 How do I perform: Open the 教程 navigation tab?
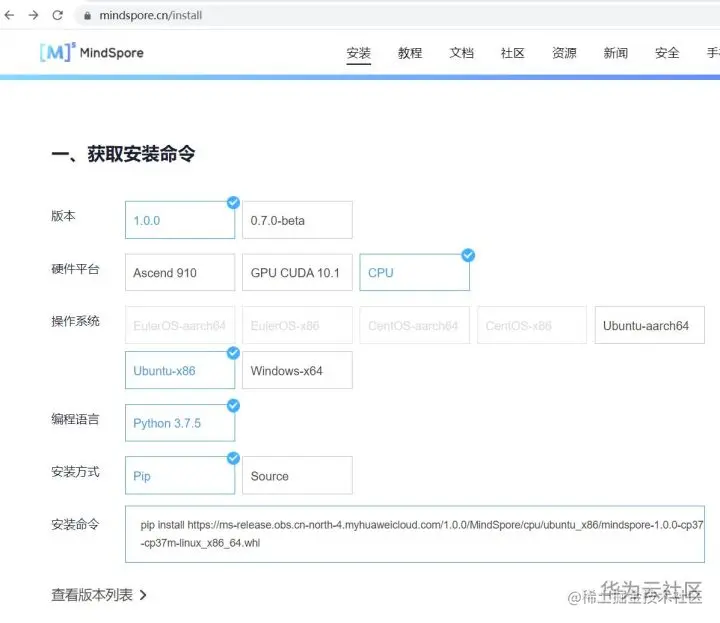[410, 53]
